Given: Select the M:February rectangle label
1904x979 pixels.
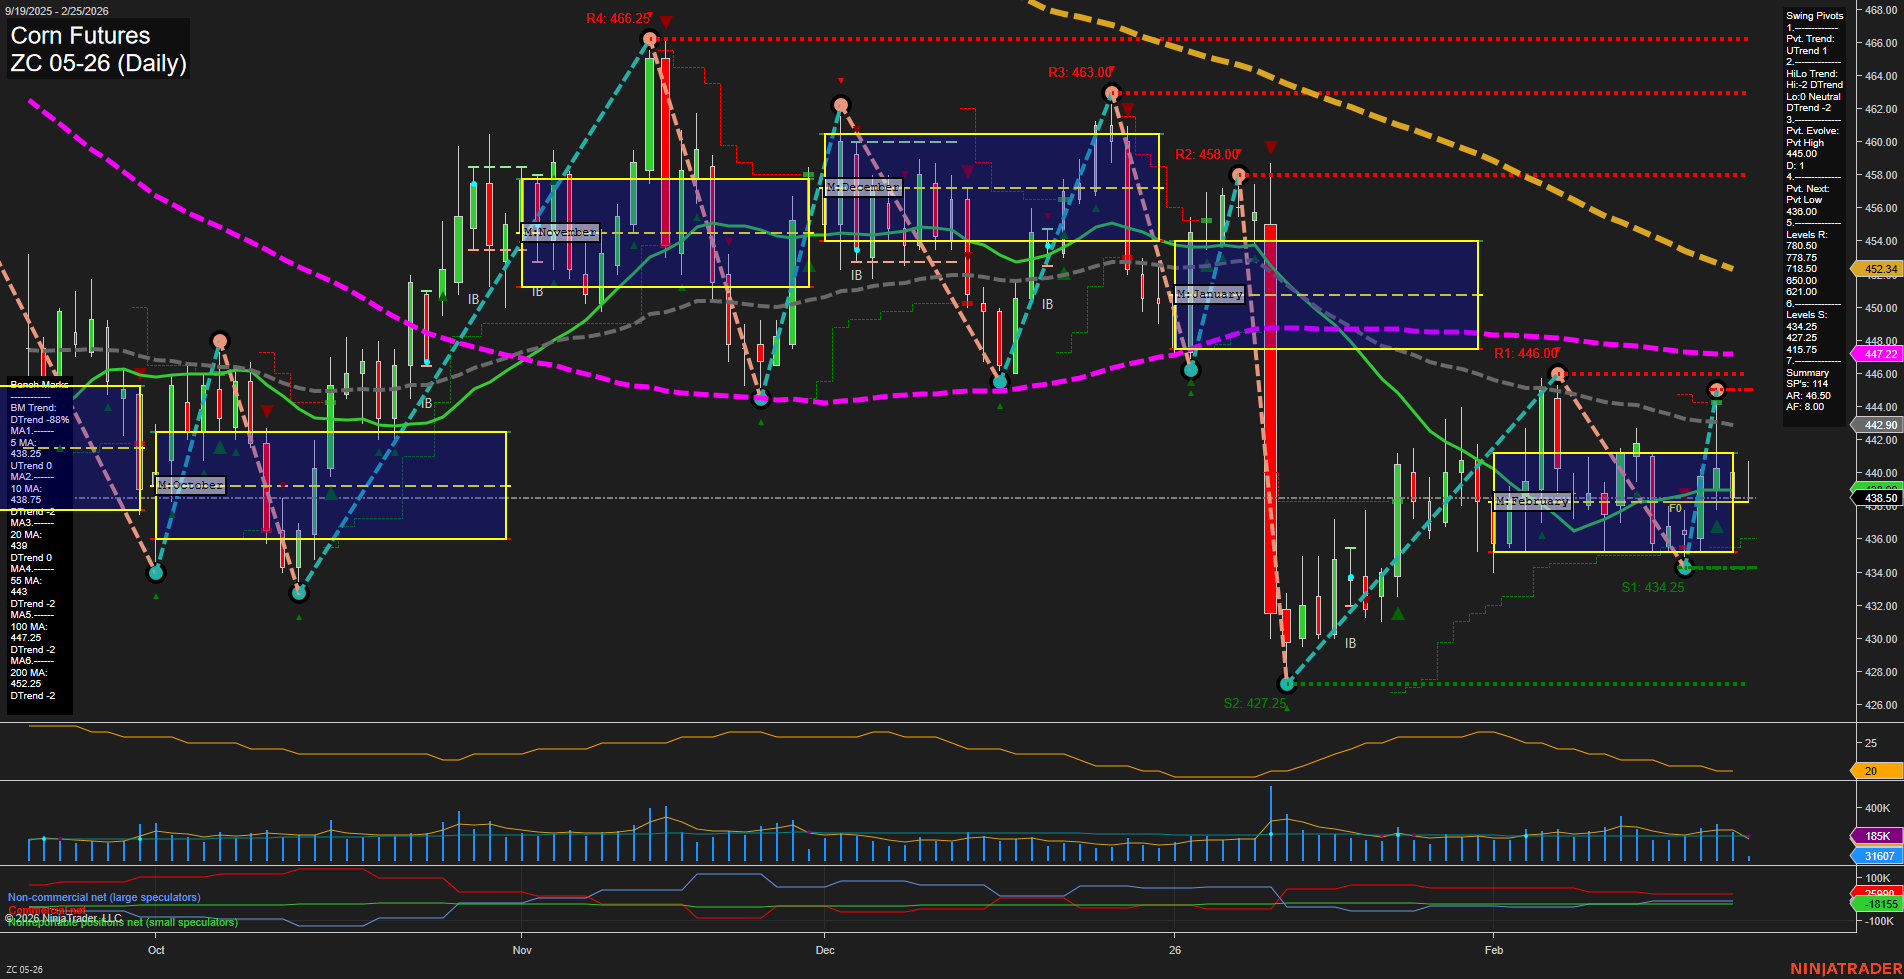Looking at the screenshot, I should coord(1531,502).
